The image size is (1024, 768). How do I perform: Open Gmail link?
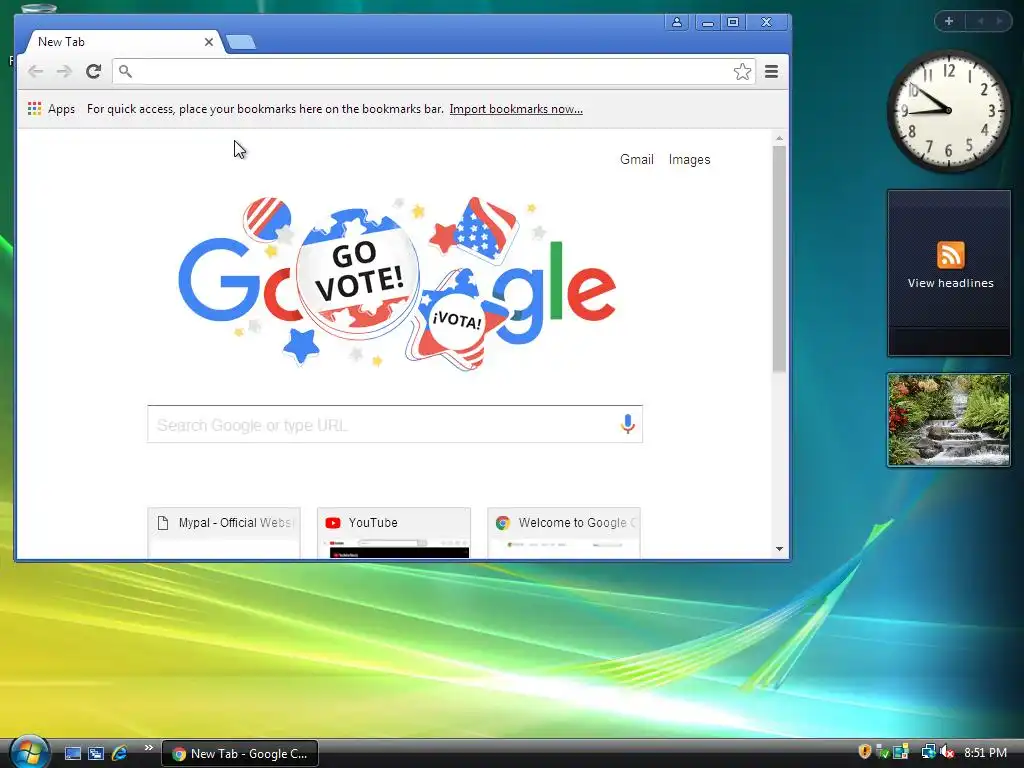[637, 159]
